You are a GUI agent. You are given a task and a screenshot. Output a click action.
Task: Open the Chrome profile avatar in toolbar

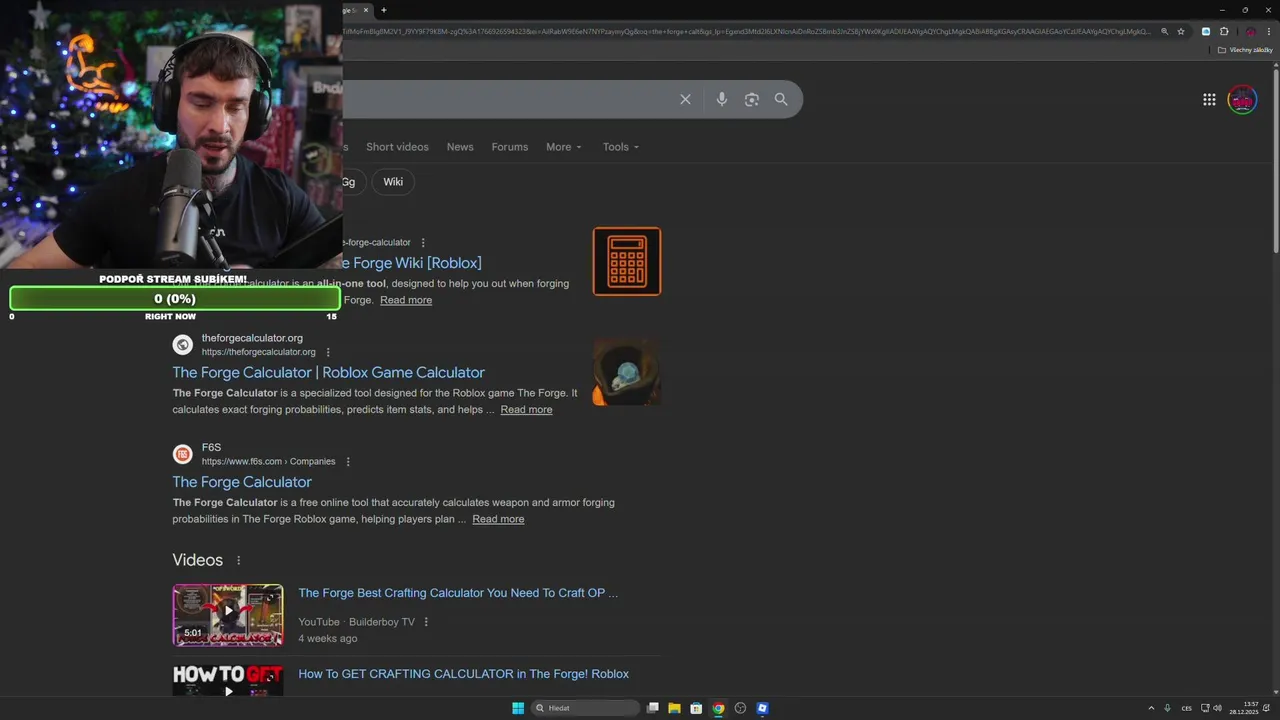tap(1249, 31)
